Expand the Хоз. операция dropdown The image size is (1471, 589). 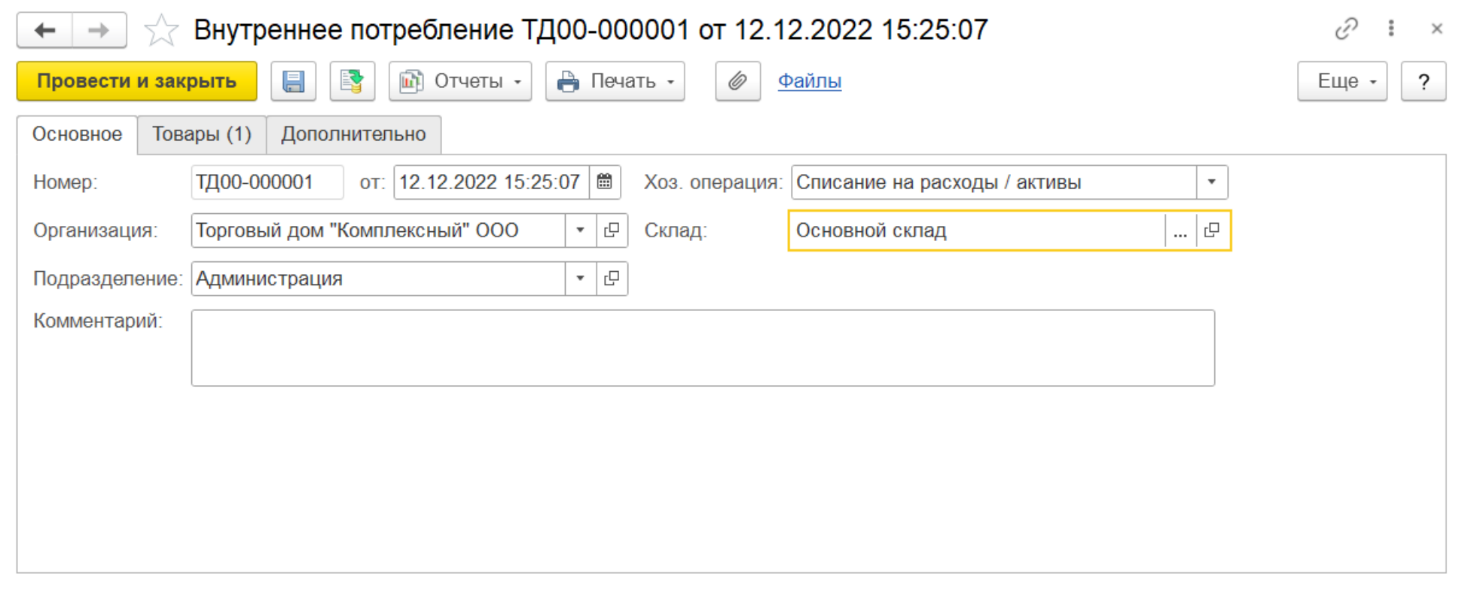point(1211,183)
